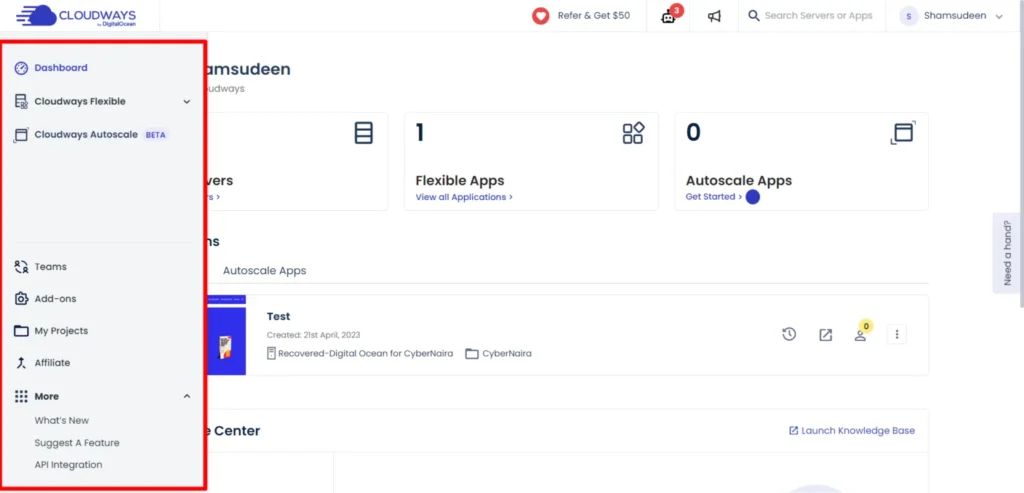
Task: Open the Test application thumbnail
Action: [225, 335]
